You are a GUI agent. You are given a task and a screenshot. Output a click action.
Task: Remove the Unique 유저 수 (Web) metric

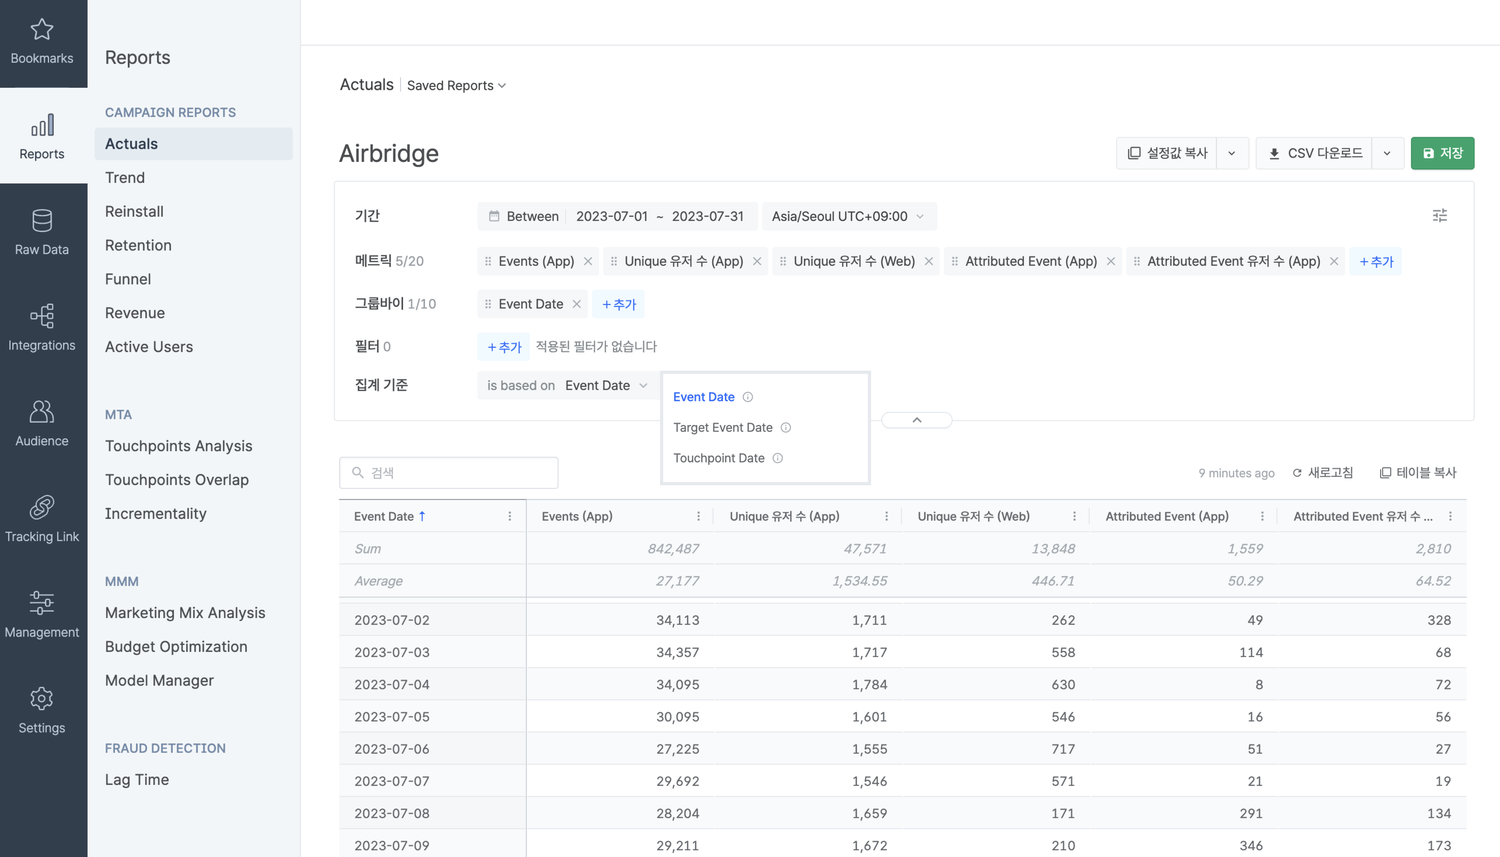929,261
